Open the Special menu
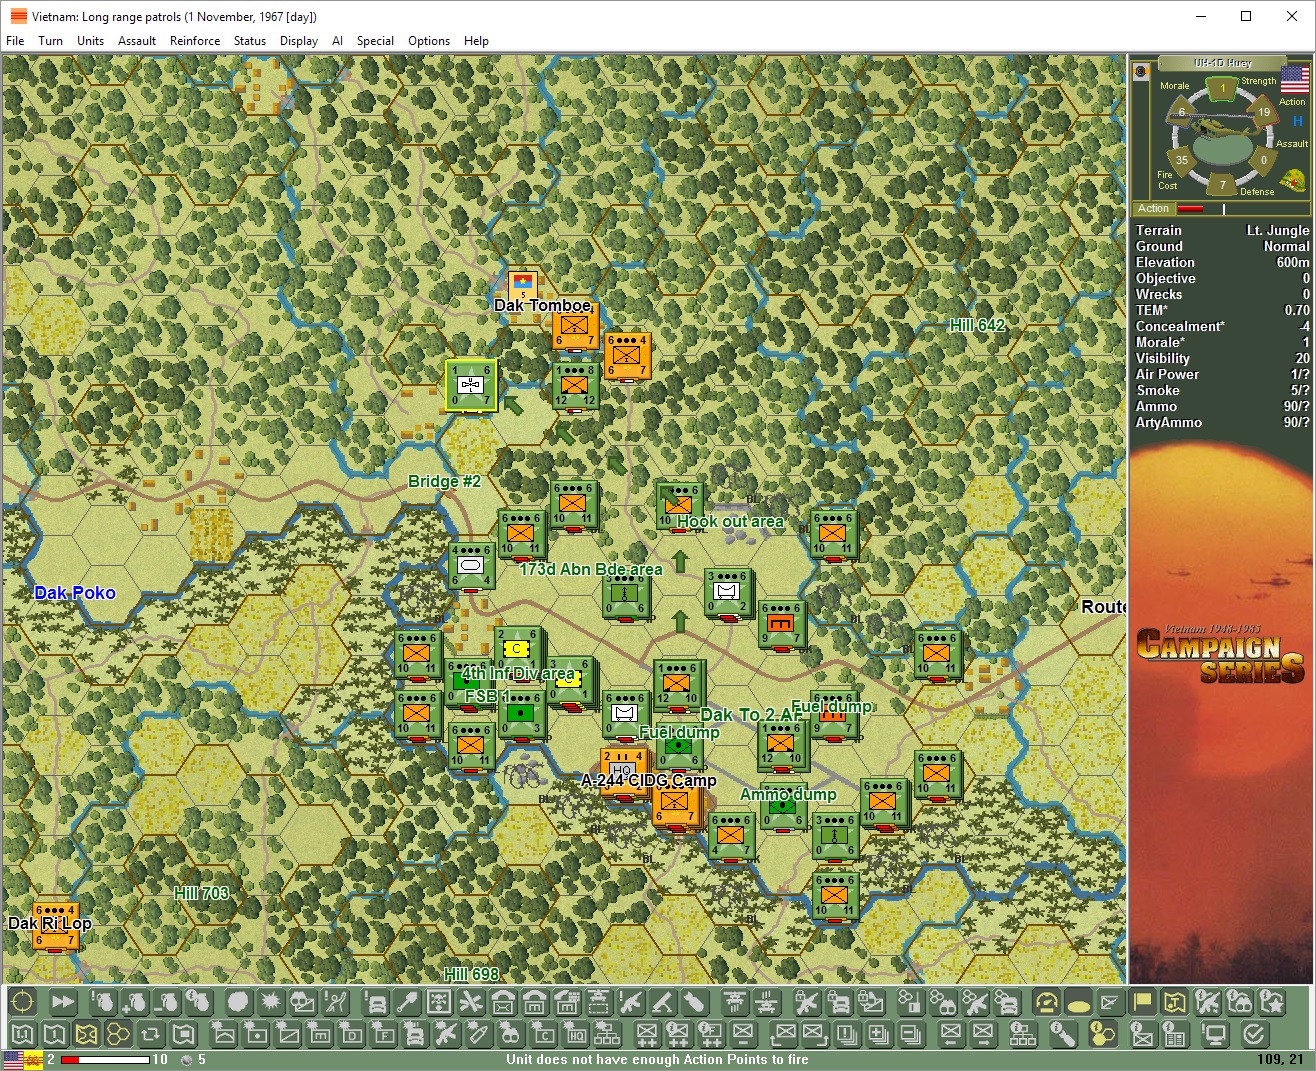Image resolution: width=1316 pixels, height=1071 pixels. click(x=375, y=41)
